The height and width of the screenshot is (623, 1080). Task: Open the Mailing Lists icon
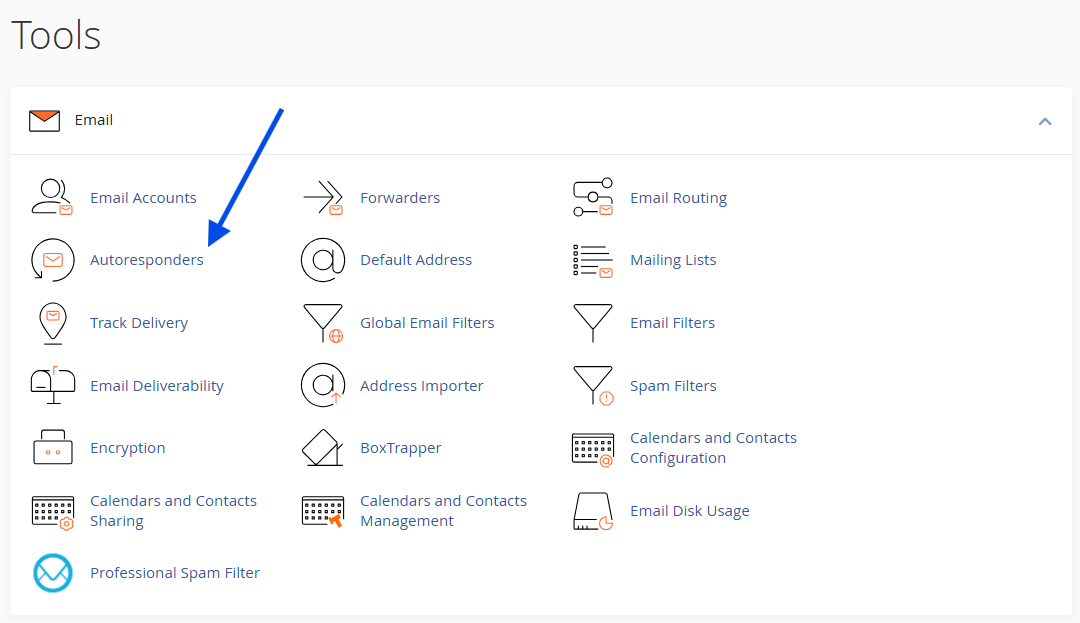click(x=592, y=260)
